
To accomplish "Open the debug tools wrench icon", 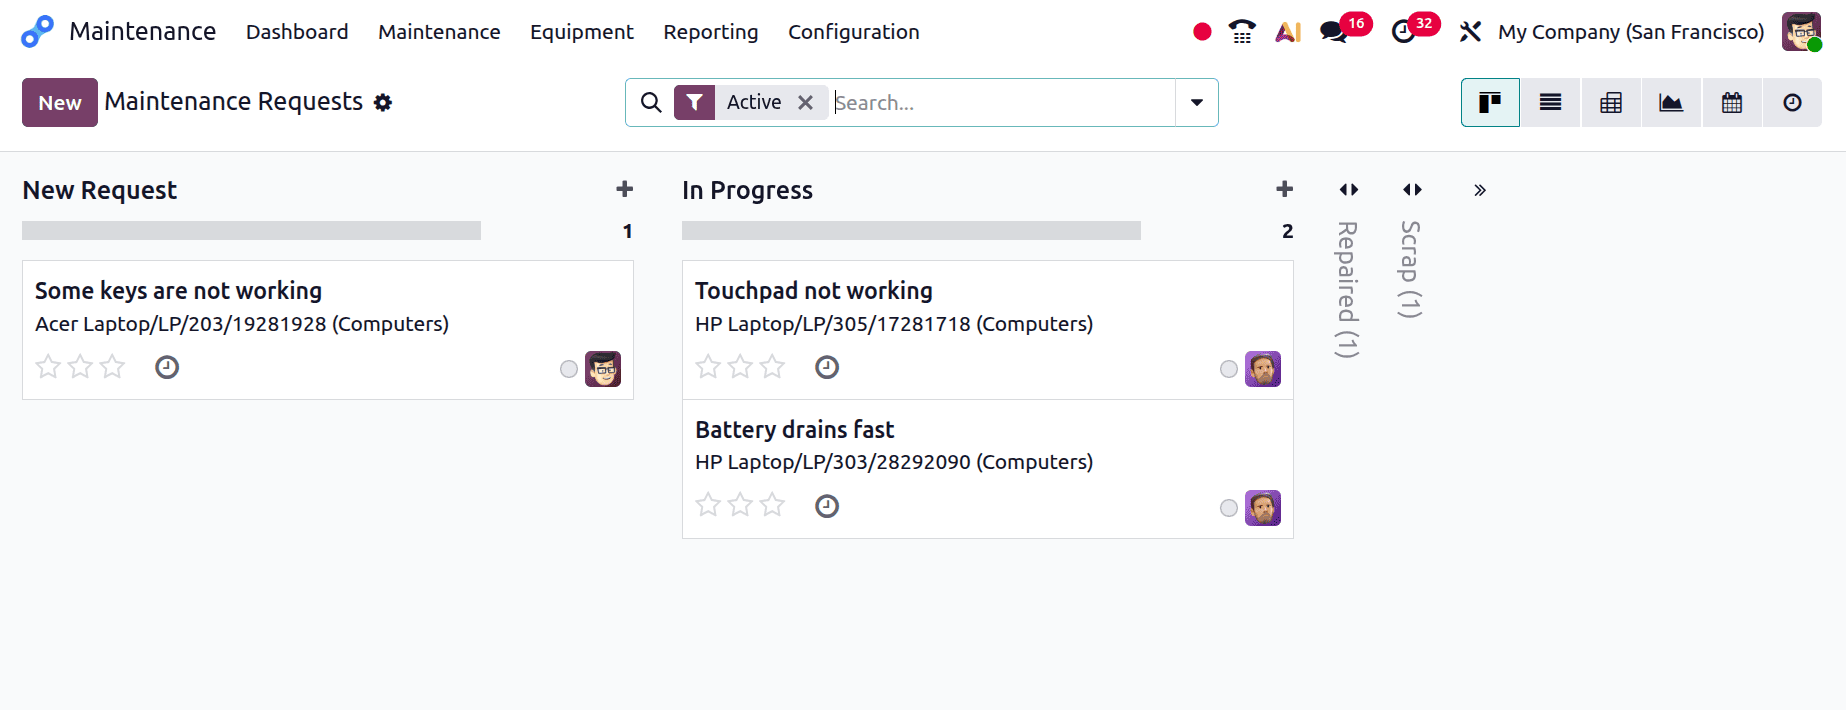I will point(1470,32).
